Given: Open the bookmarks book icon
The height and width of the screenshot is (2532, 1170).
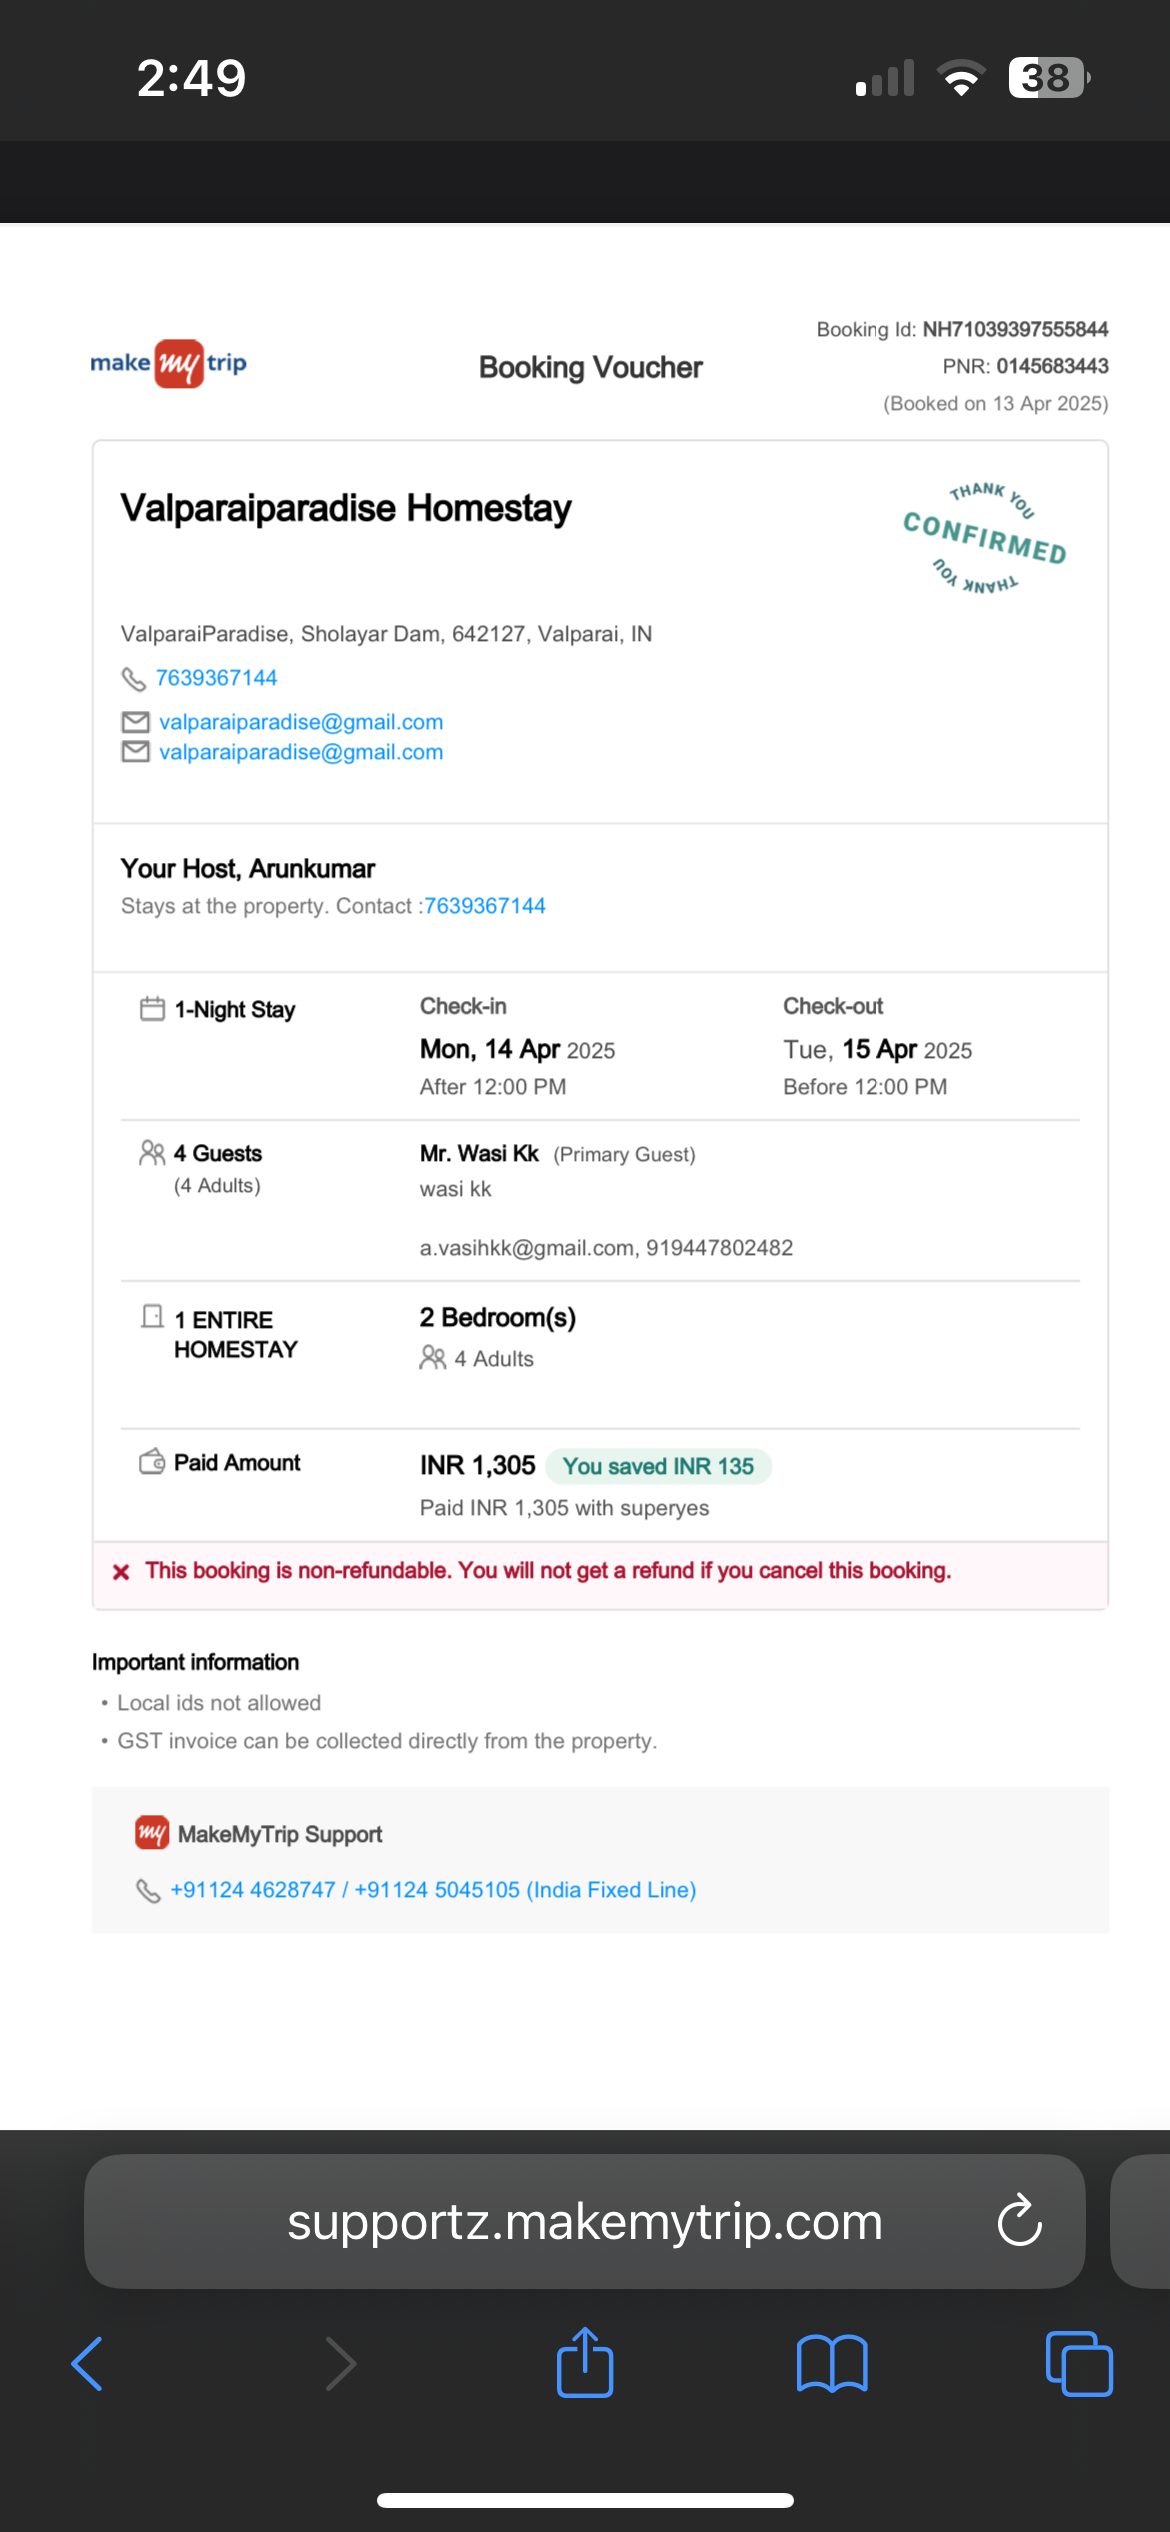Looking at the screenshot, I should coord(832,2364).
